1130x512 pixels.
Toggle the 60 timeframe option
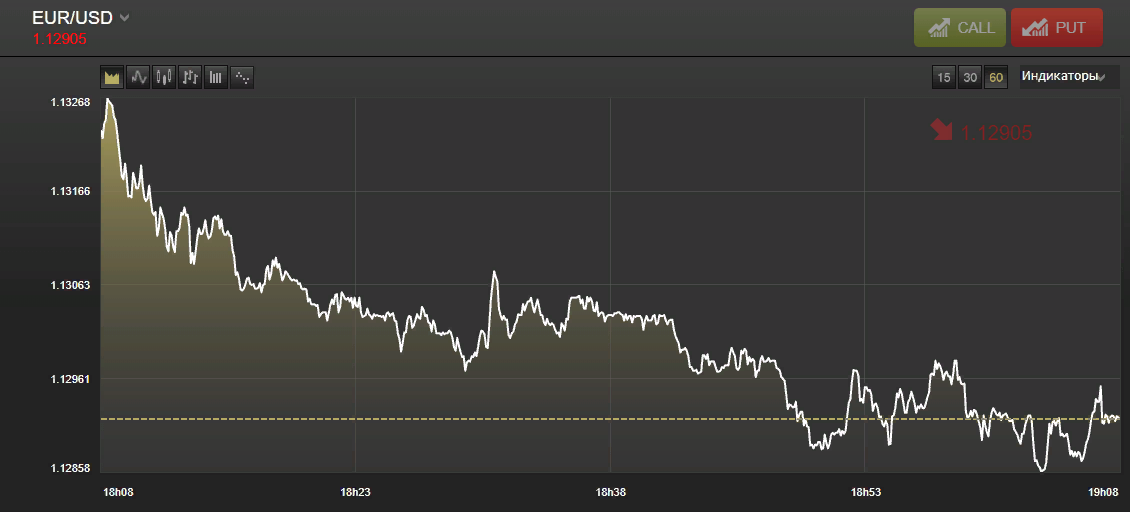[x=996, y=77]
